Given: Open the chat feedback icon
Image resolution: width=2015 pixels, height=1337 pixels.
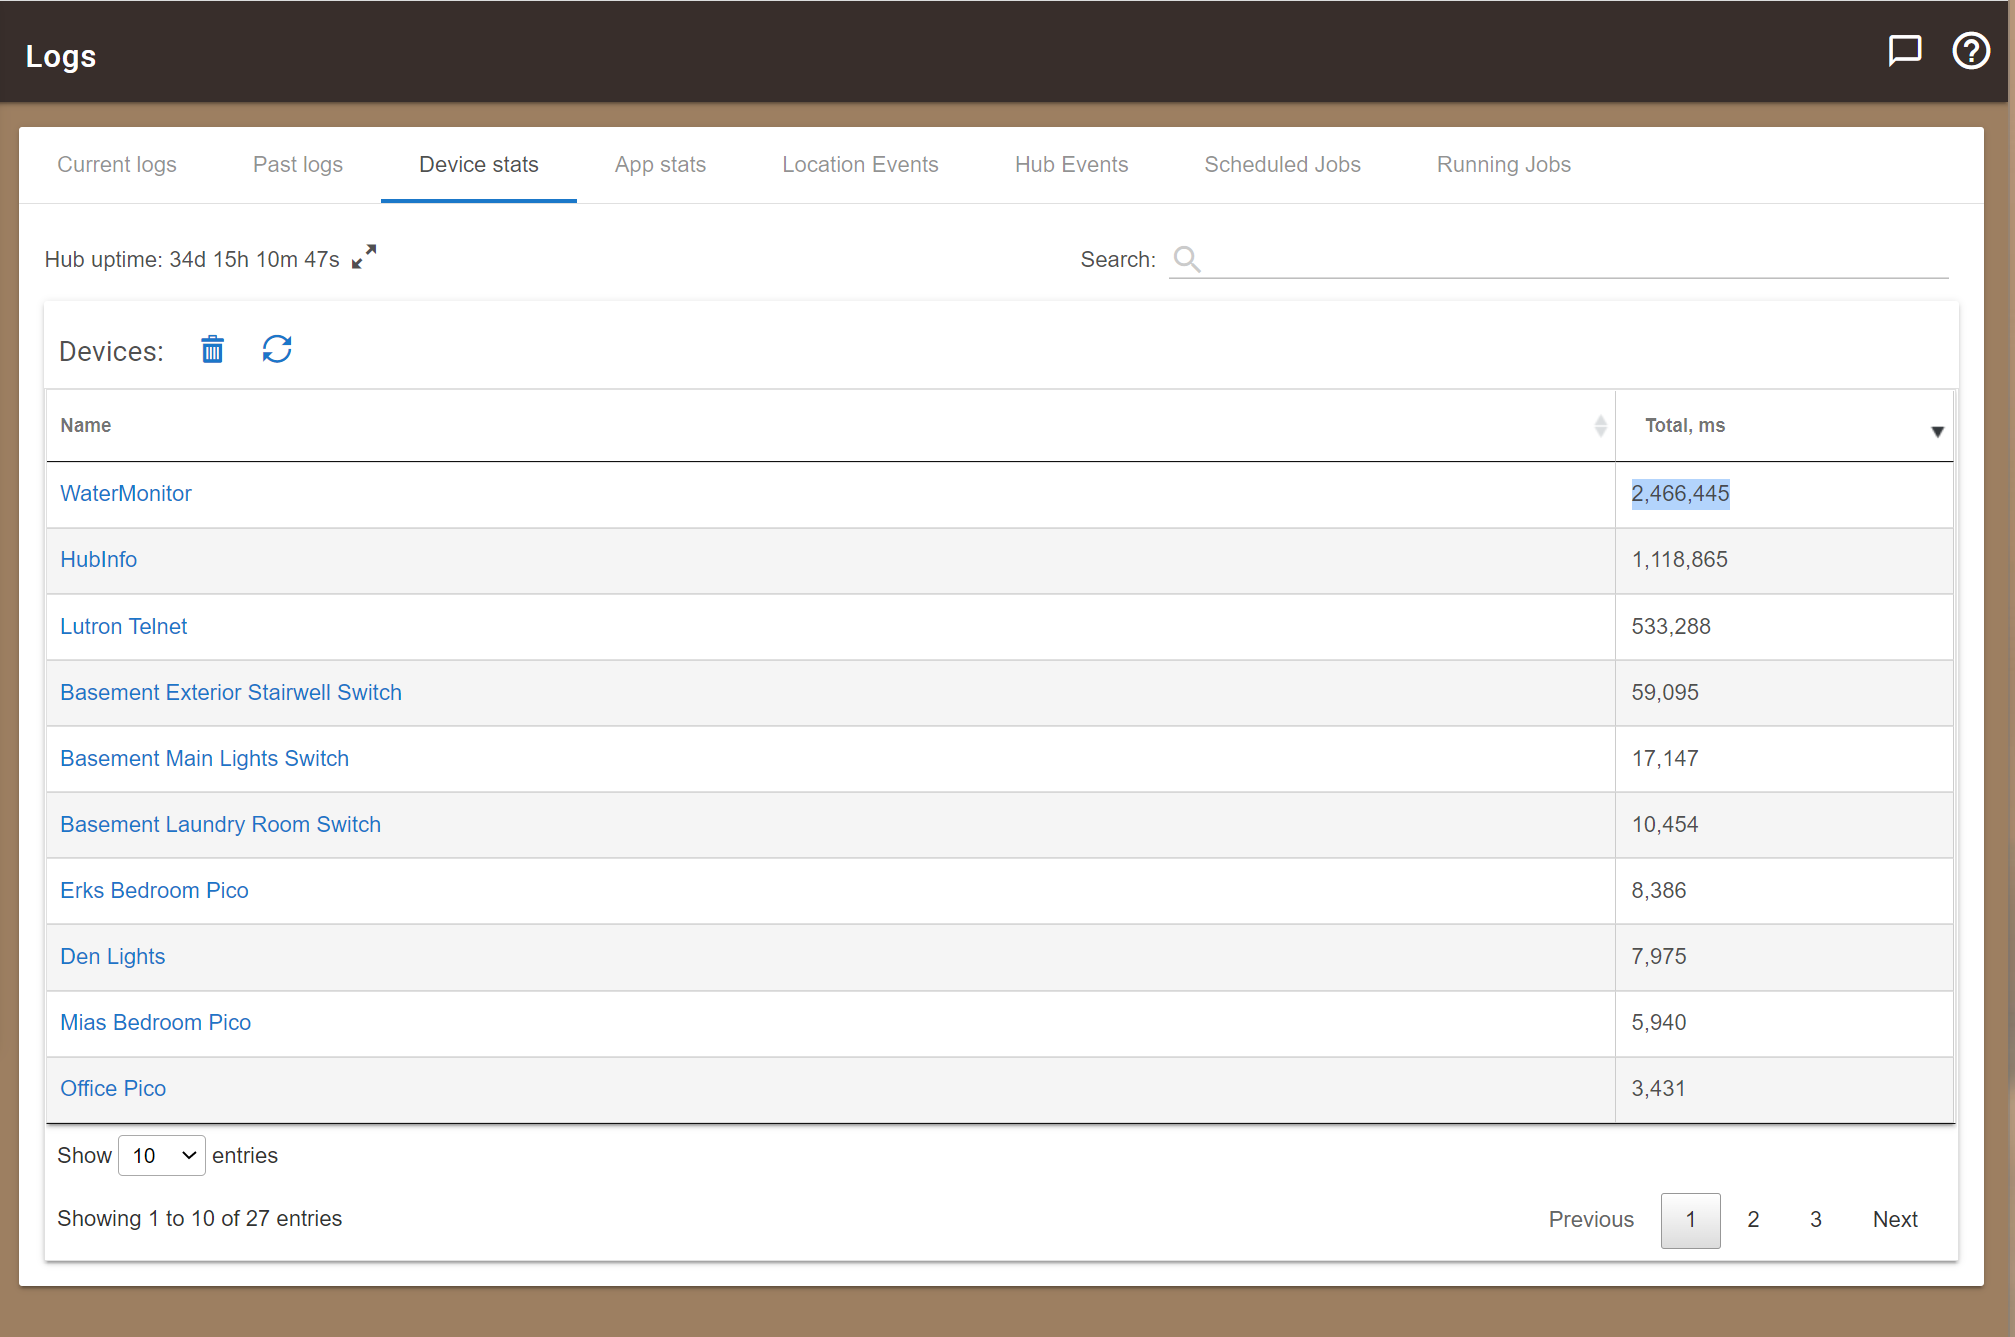Looking at the screenshot, I should click(1904, 50).
